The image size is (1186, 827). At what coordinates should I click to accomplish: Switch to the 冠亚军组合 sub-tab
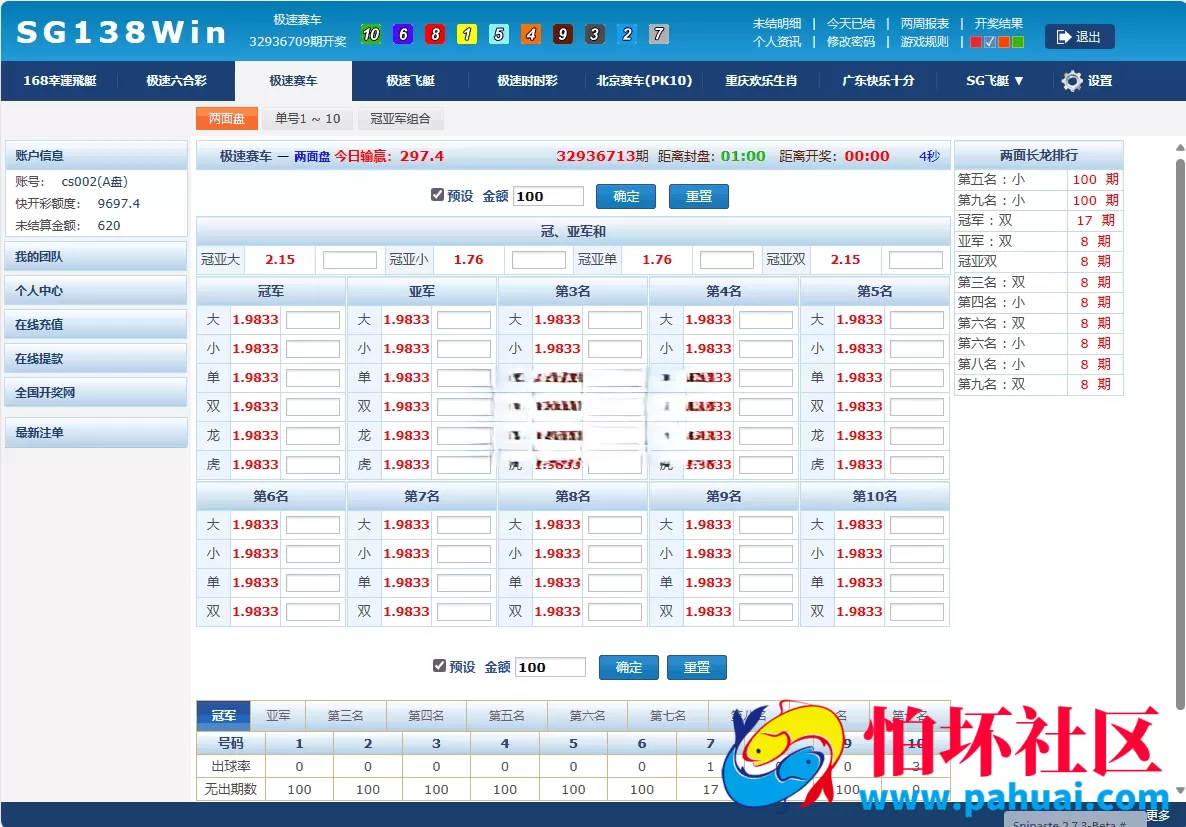point(400,119)
